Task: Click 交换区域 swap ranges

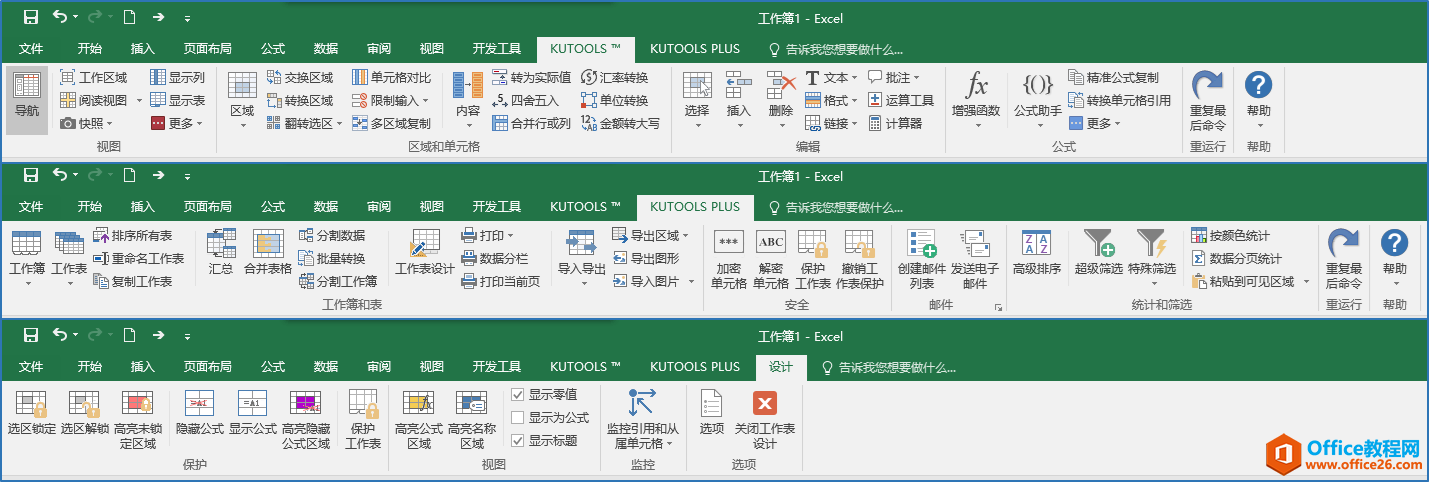Action: [300, 78]
